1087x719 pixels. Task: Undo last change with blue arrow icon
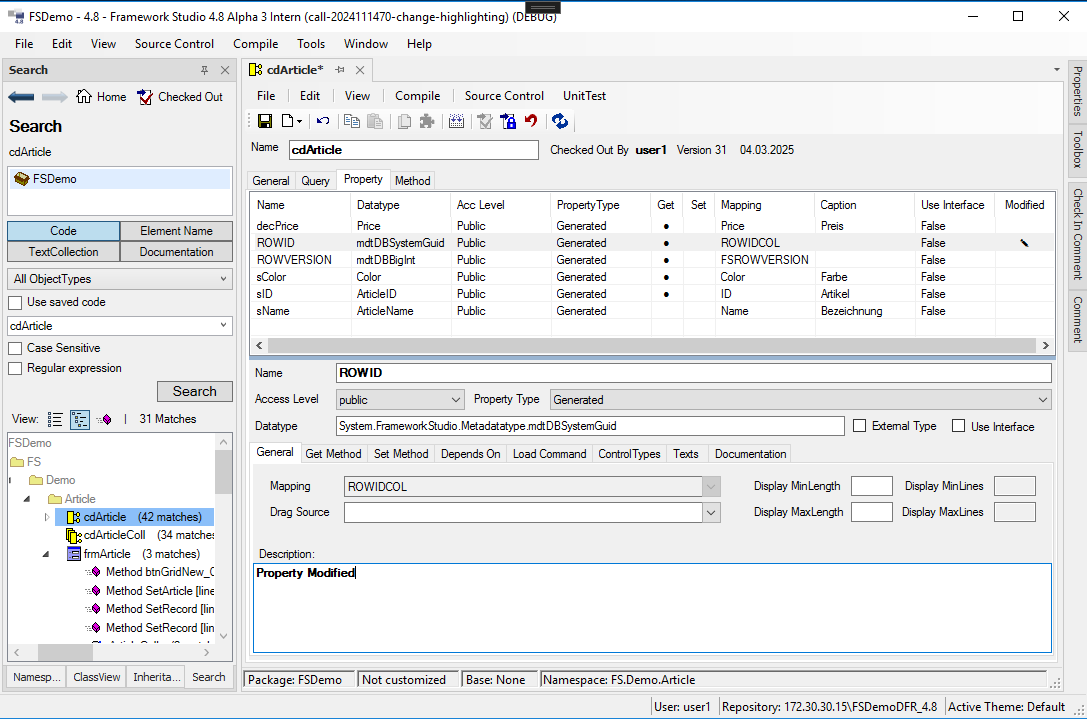point(323,121)
